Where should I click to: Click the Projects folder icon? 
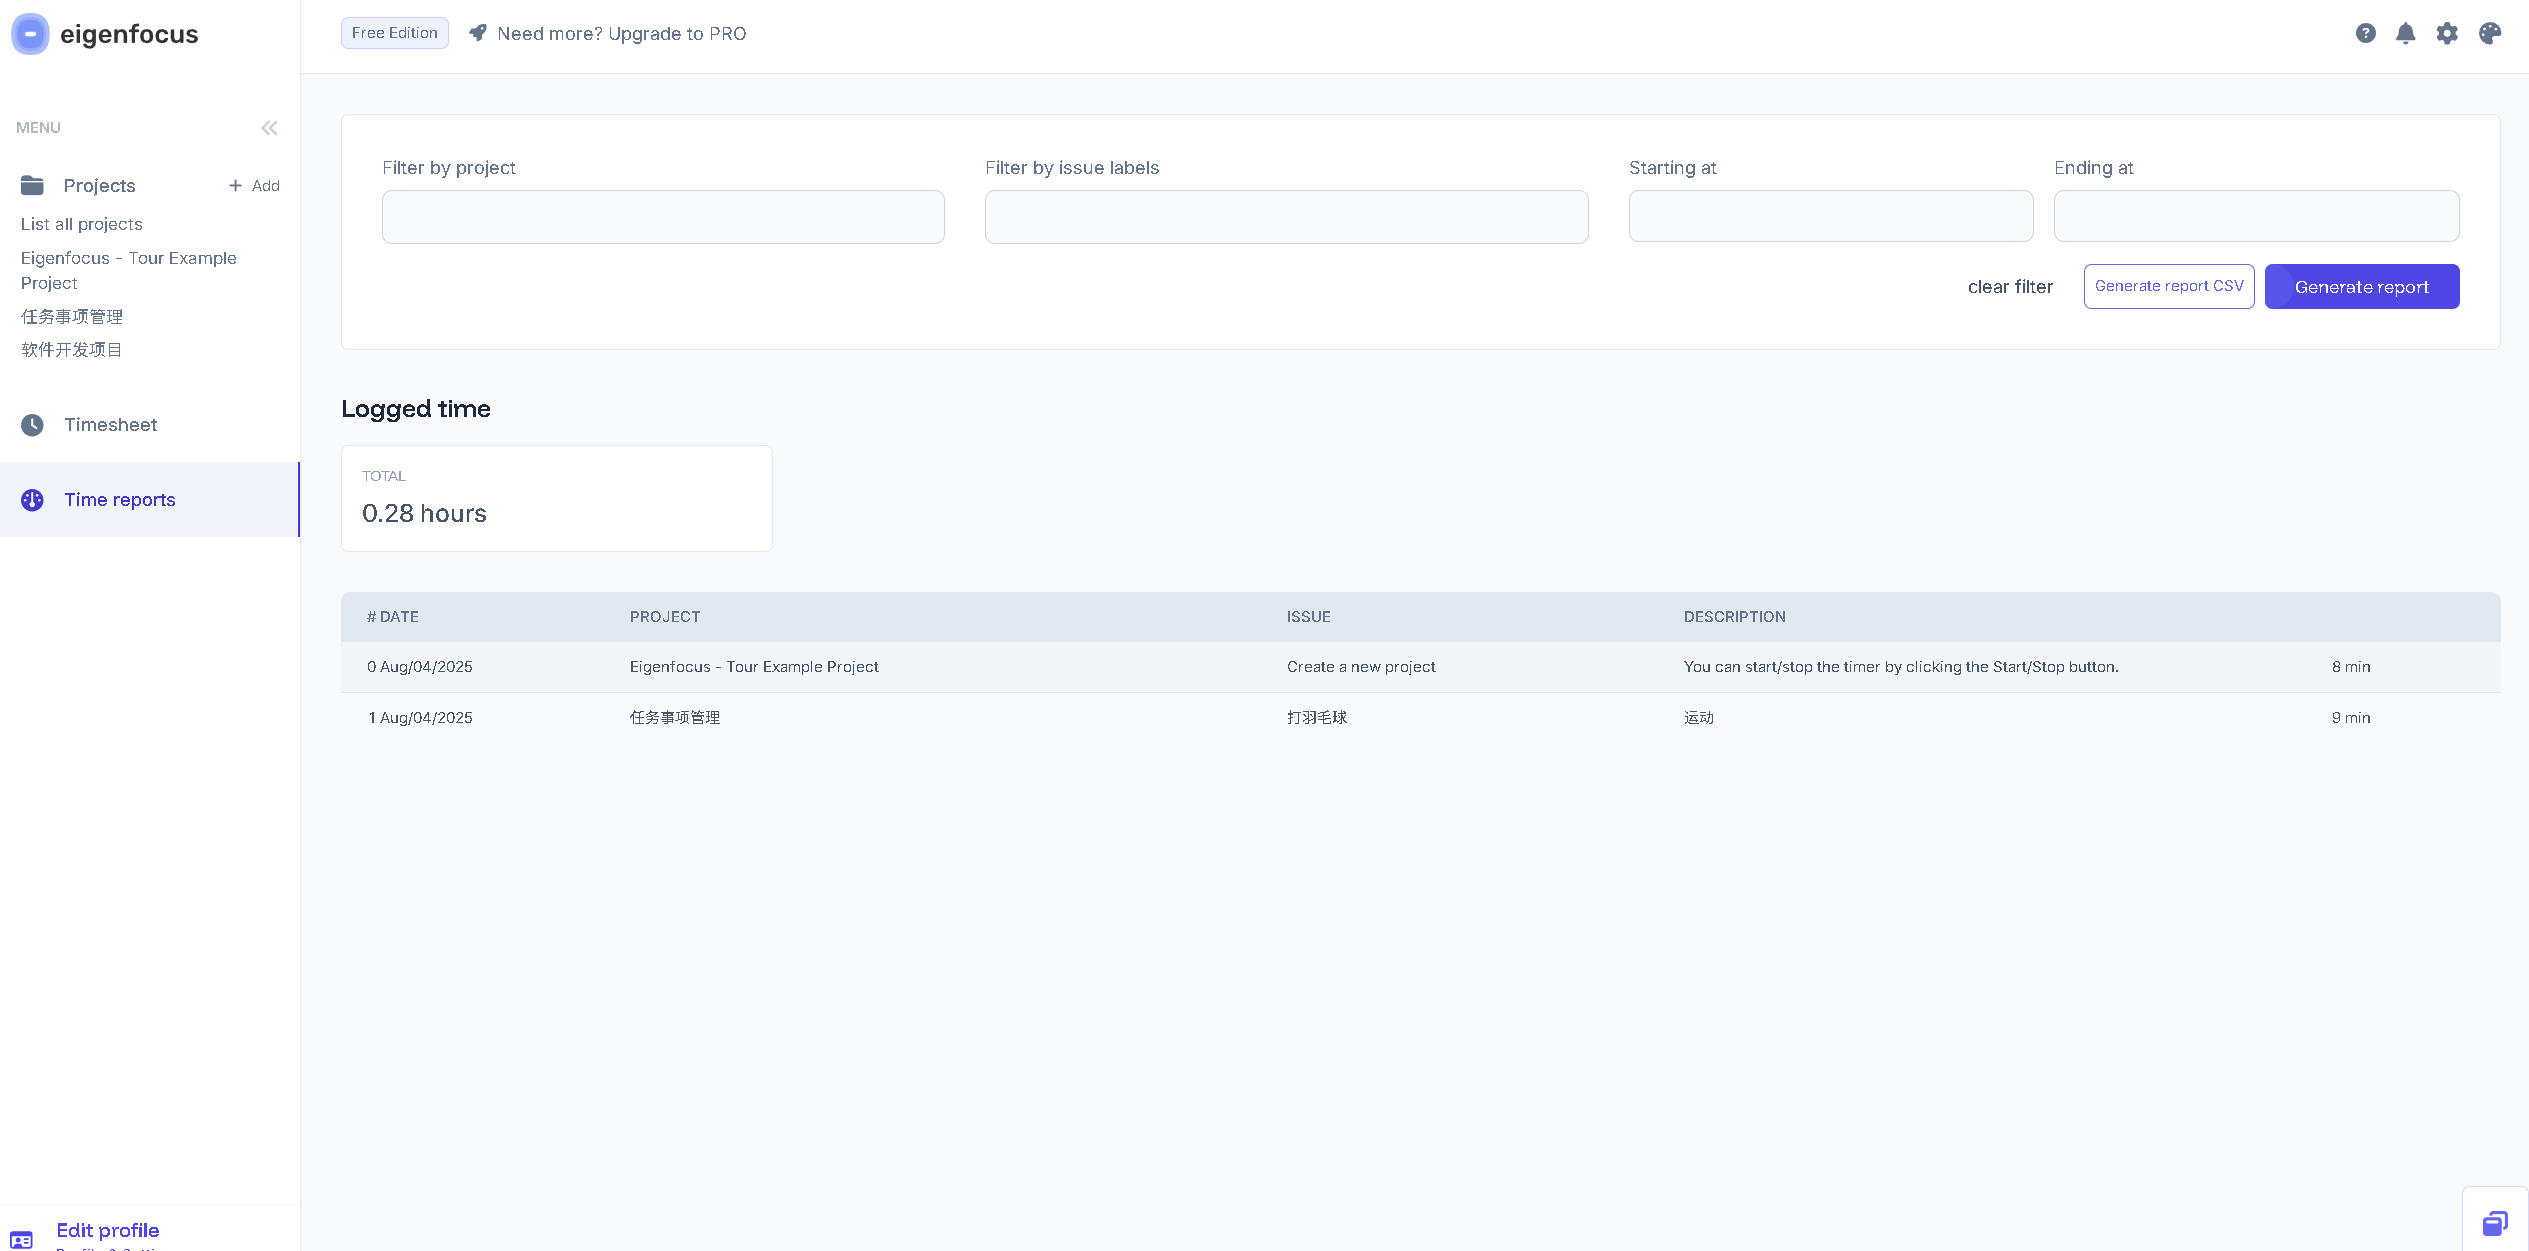coord(32,185)
